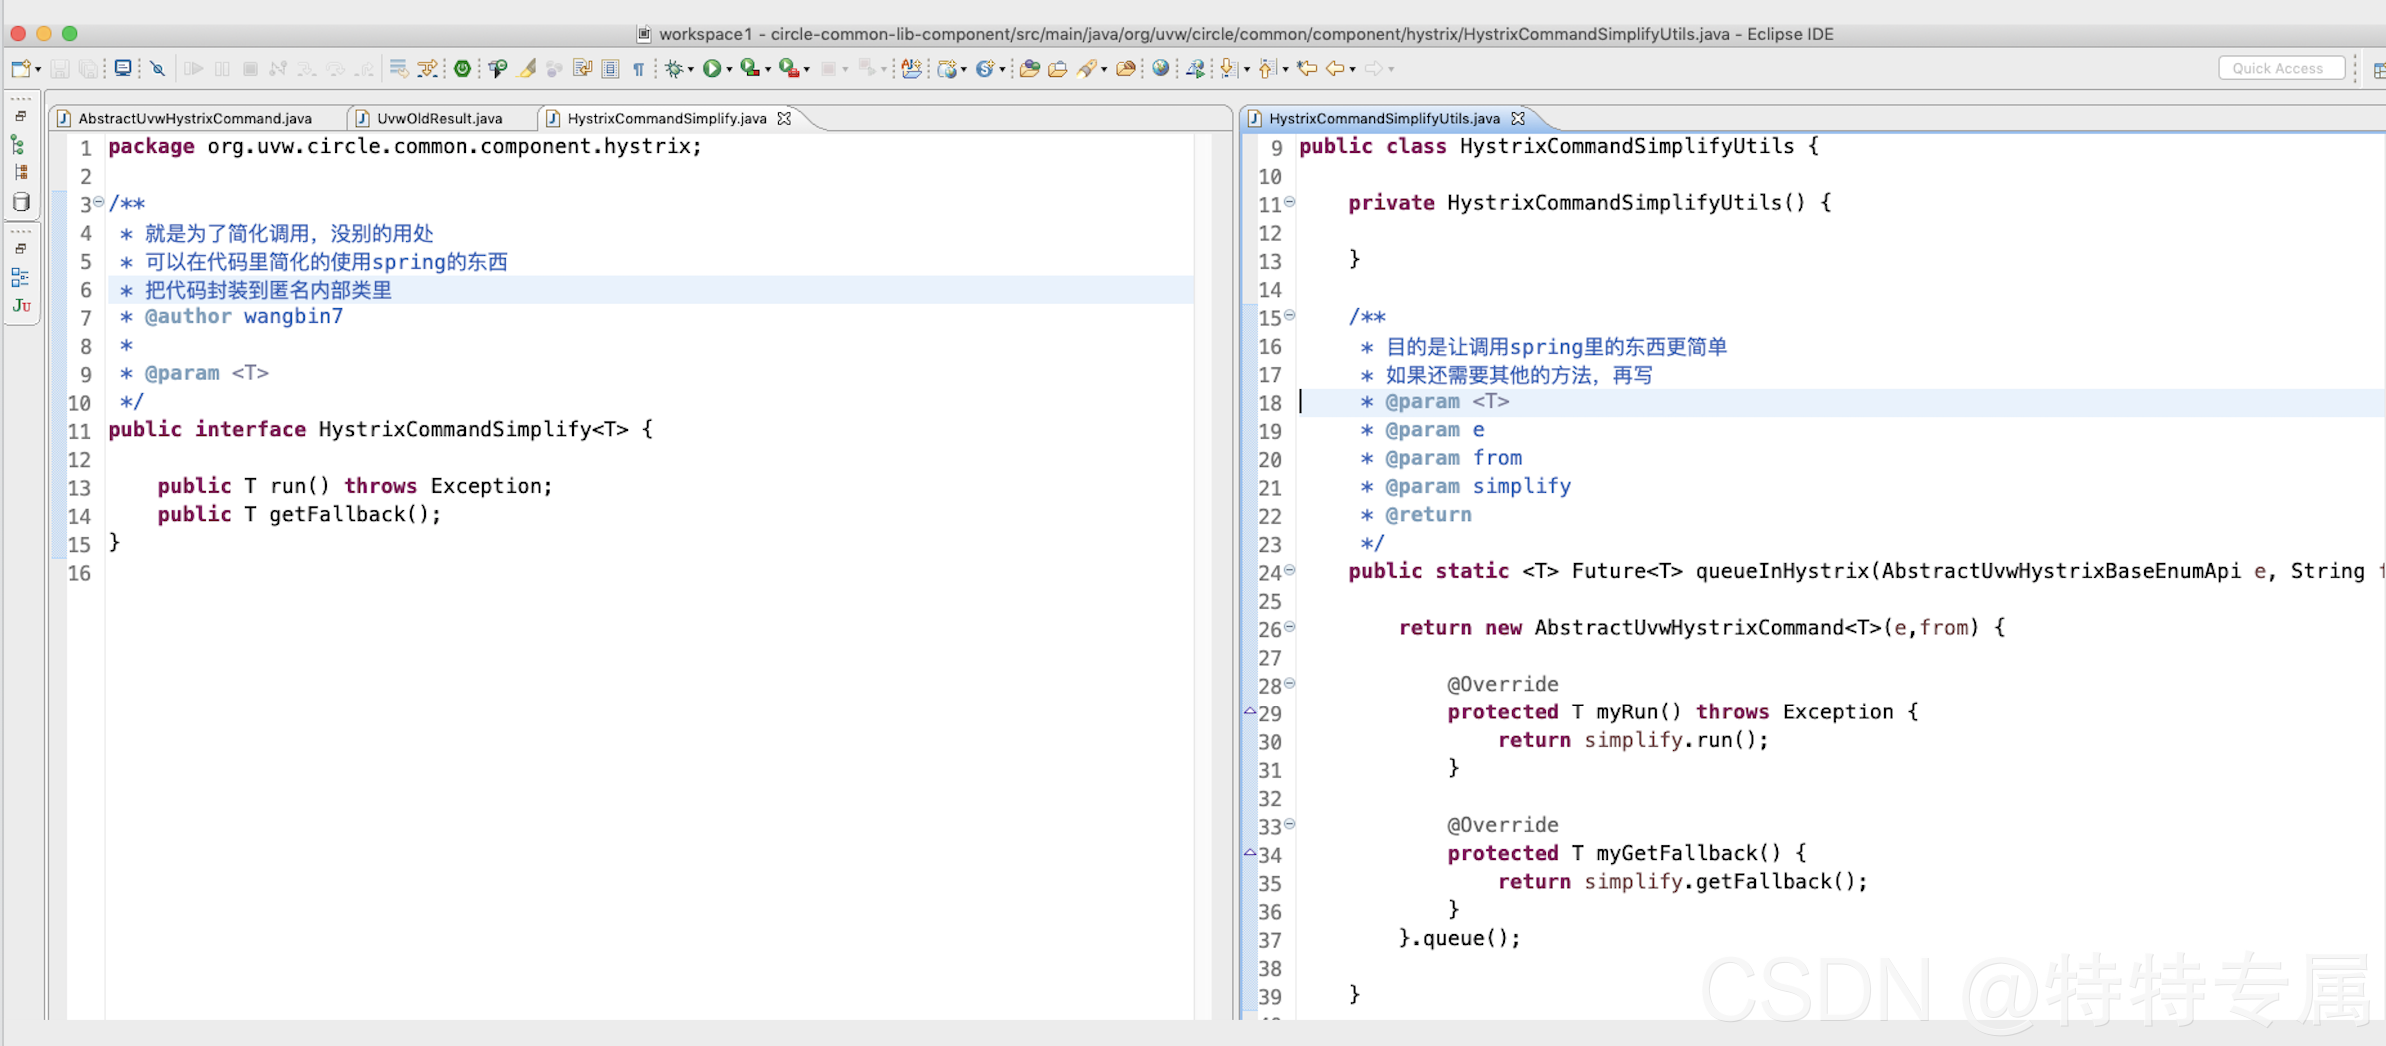Click the Last Edit Location icon
The image size is (2386, 1046).
coord(1307,68)
